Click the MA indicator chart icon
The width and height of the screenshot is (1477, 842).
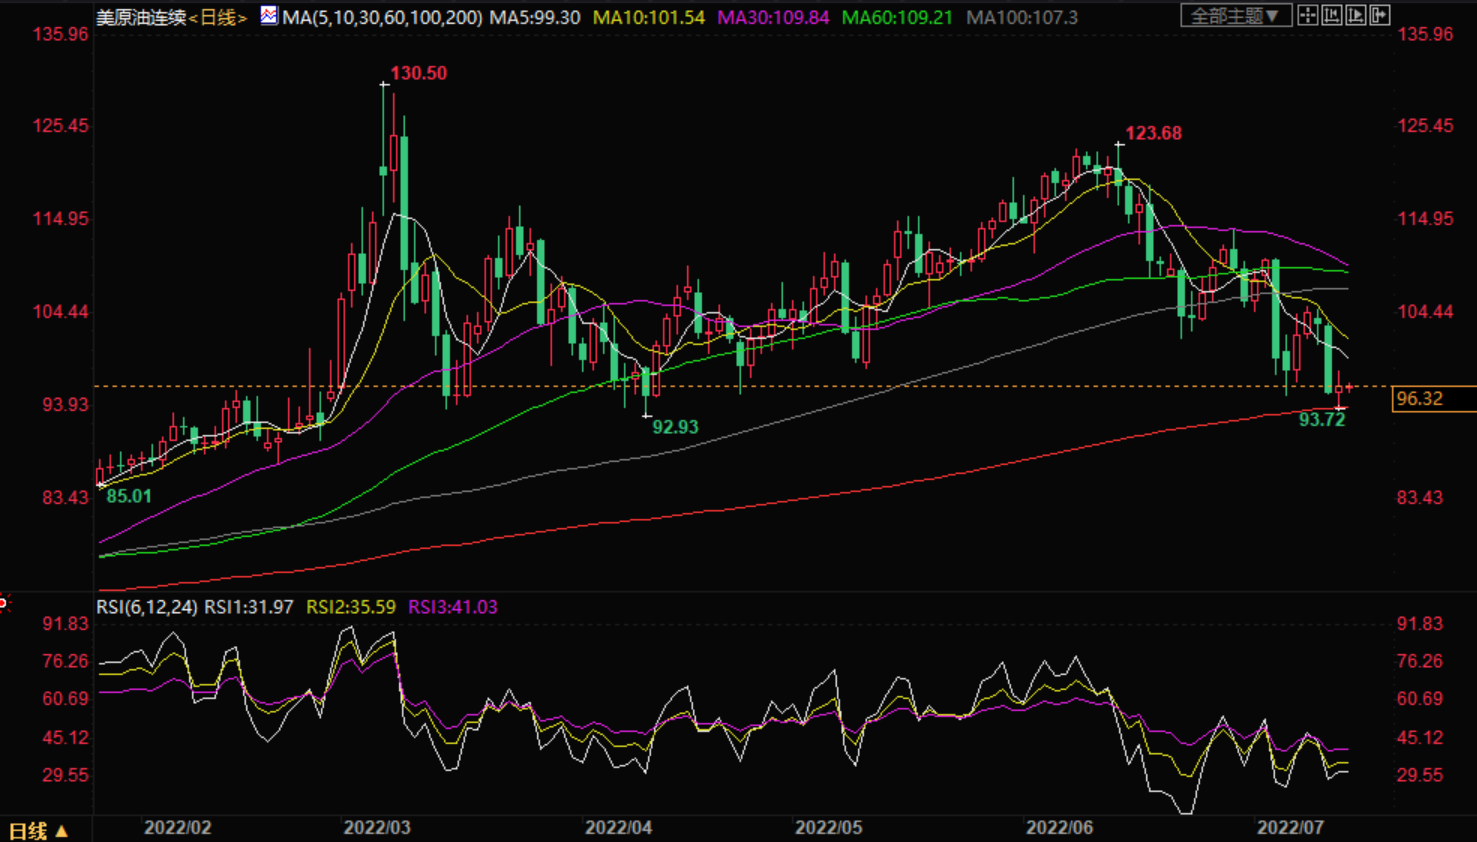point(268,15)
